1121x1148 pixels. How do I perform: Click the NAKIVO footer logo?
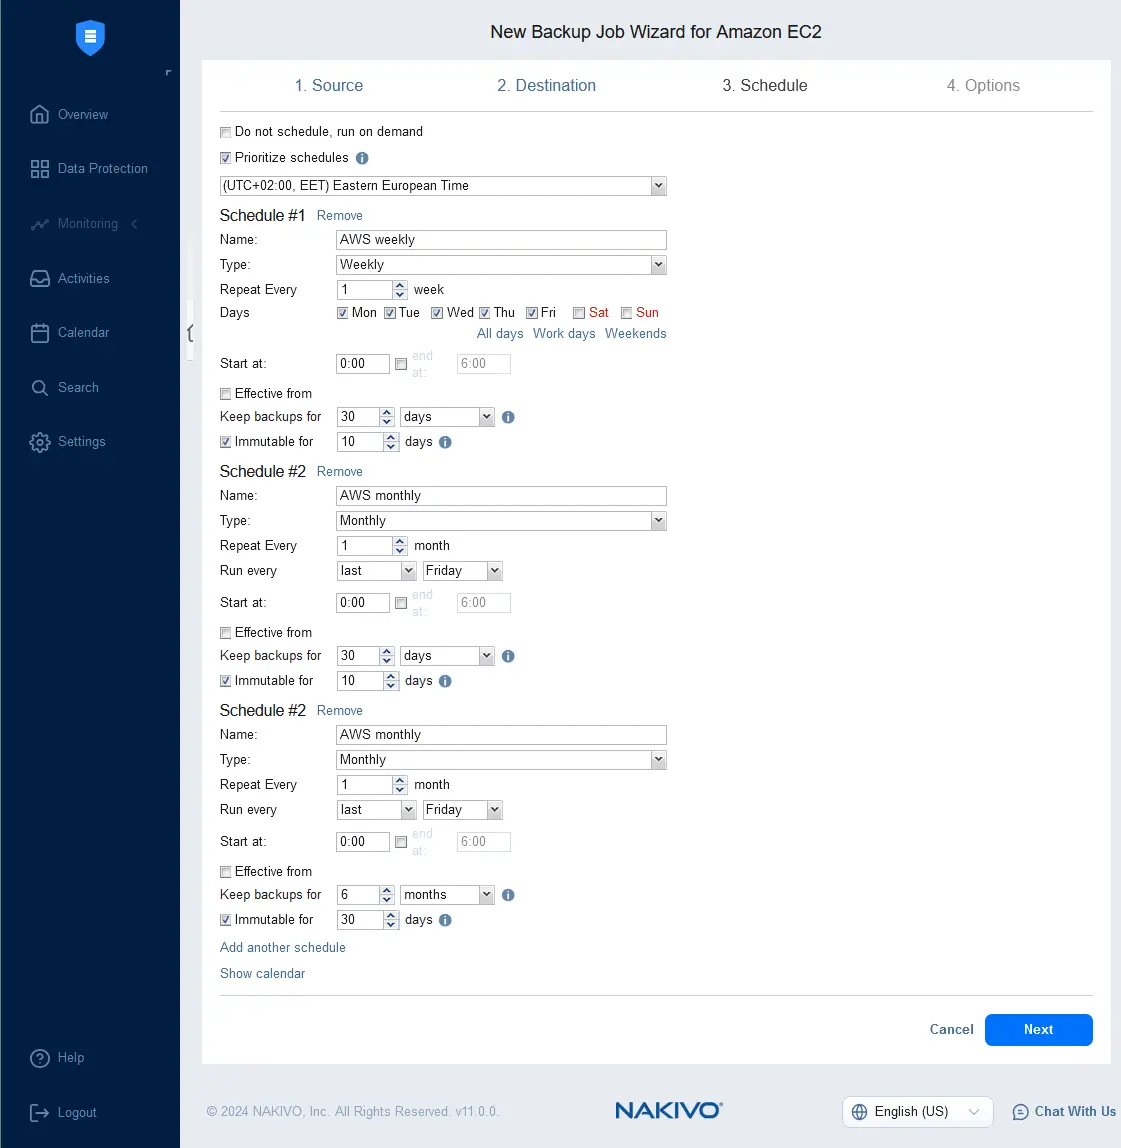(668, 1111)
